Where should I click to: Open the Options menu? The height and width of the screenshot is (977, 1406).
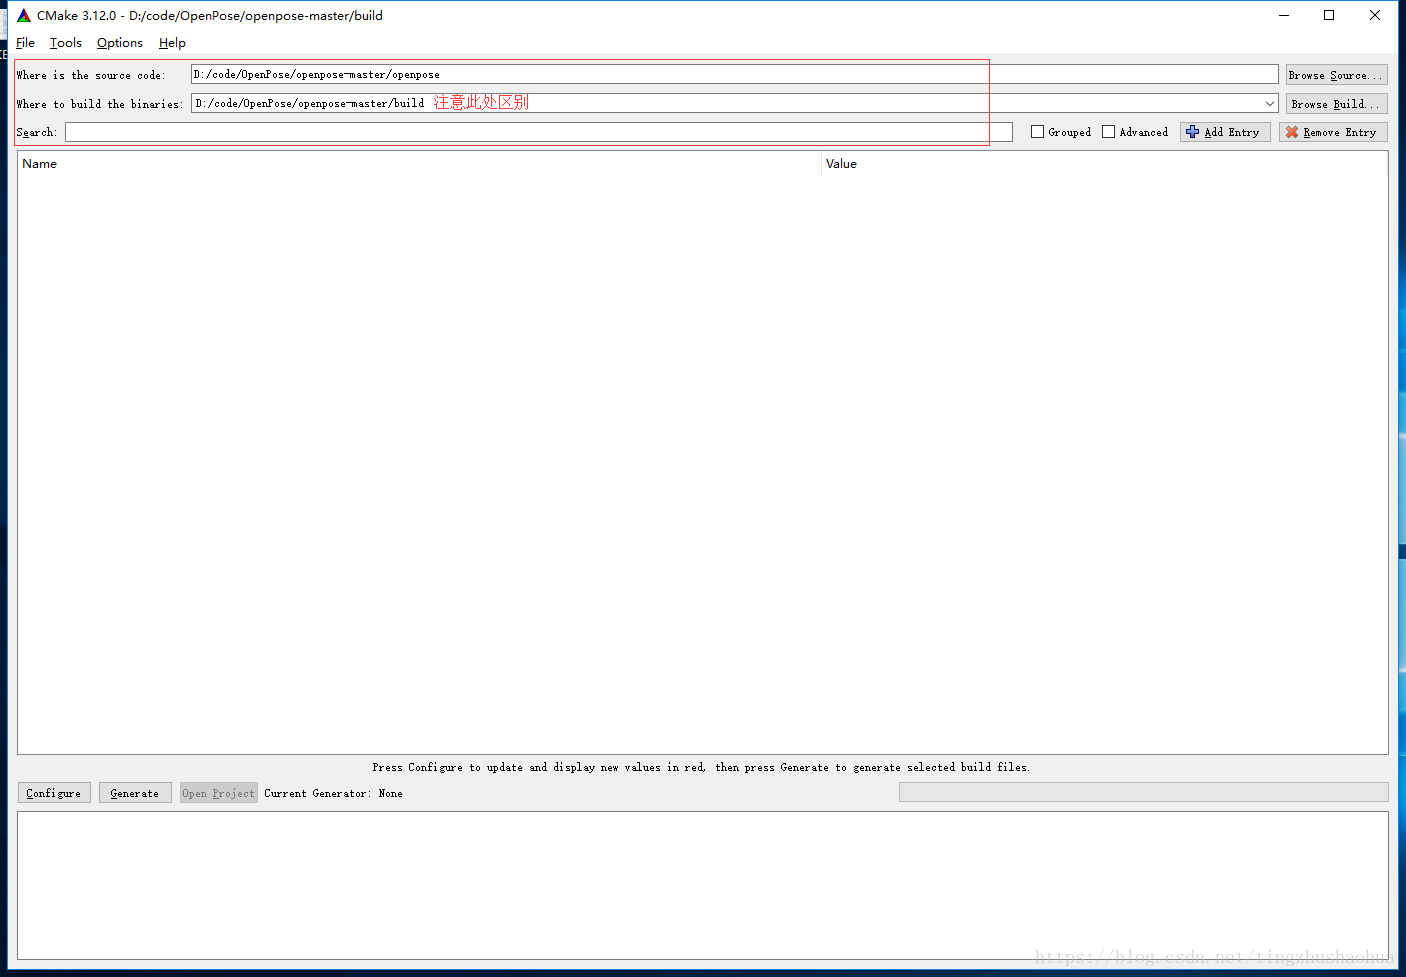click(120, 43)
